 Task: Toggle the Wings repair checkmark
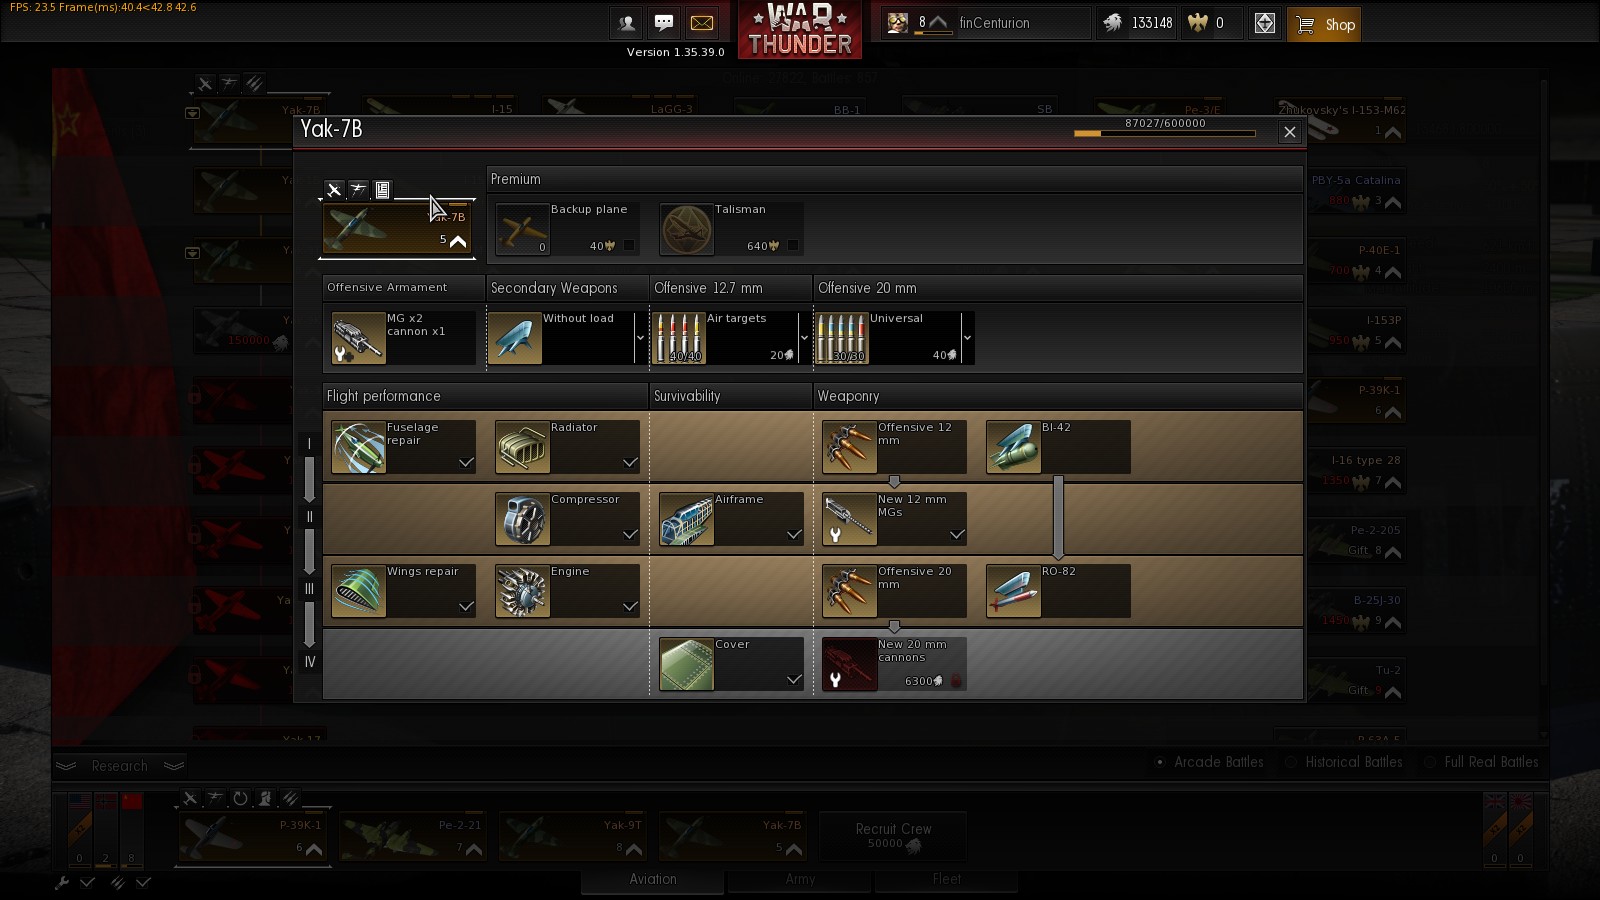pyautogui.click(x=466, y=607)
